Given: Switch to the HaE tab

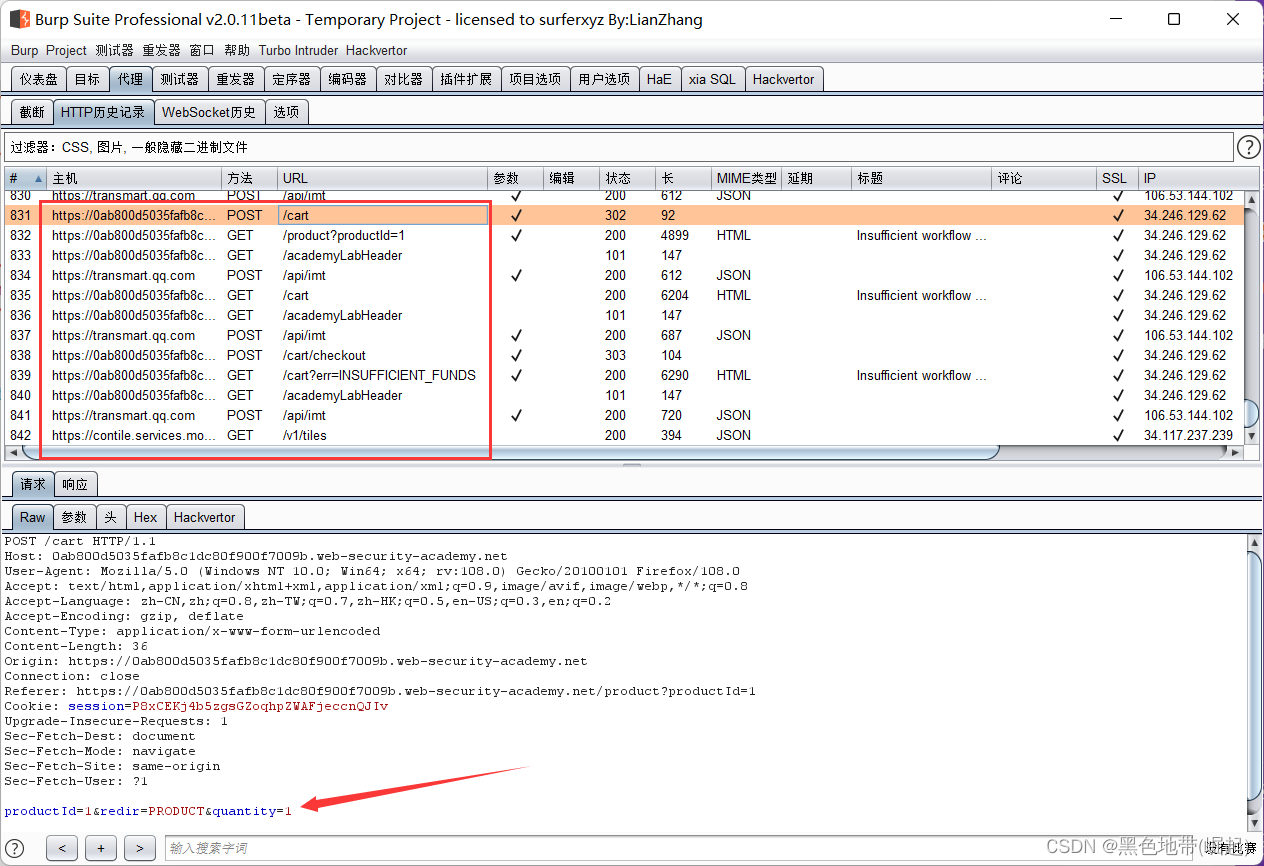Looking at the screenshot, I should (659, 79).
